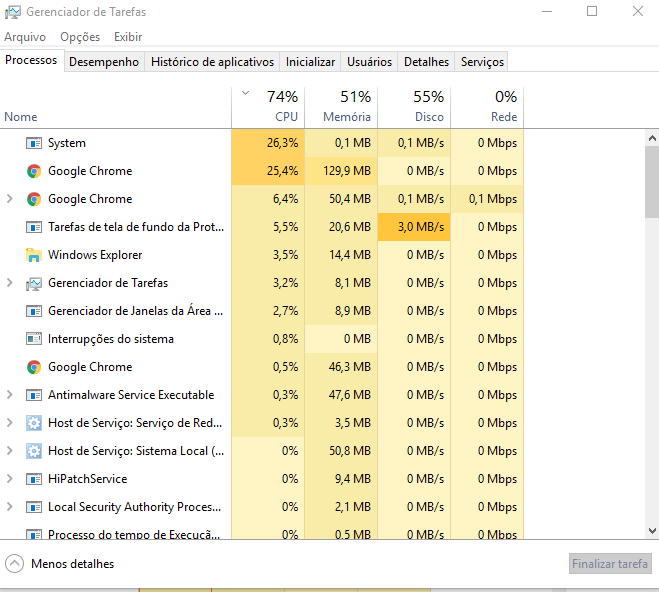Screen dimensions: 659x592
Task: Click the 26,3% CPU value
Action: [x=282, y=143]
